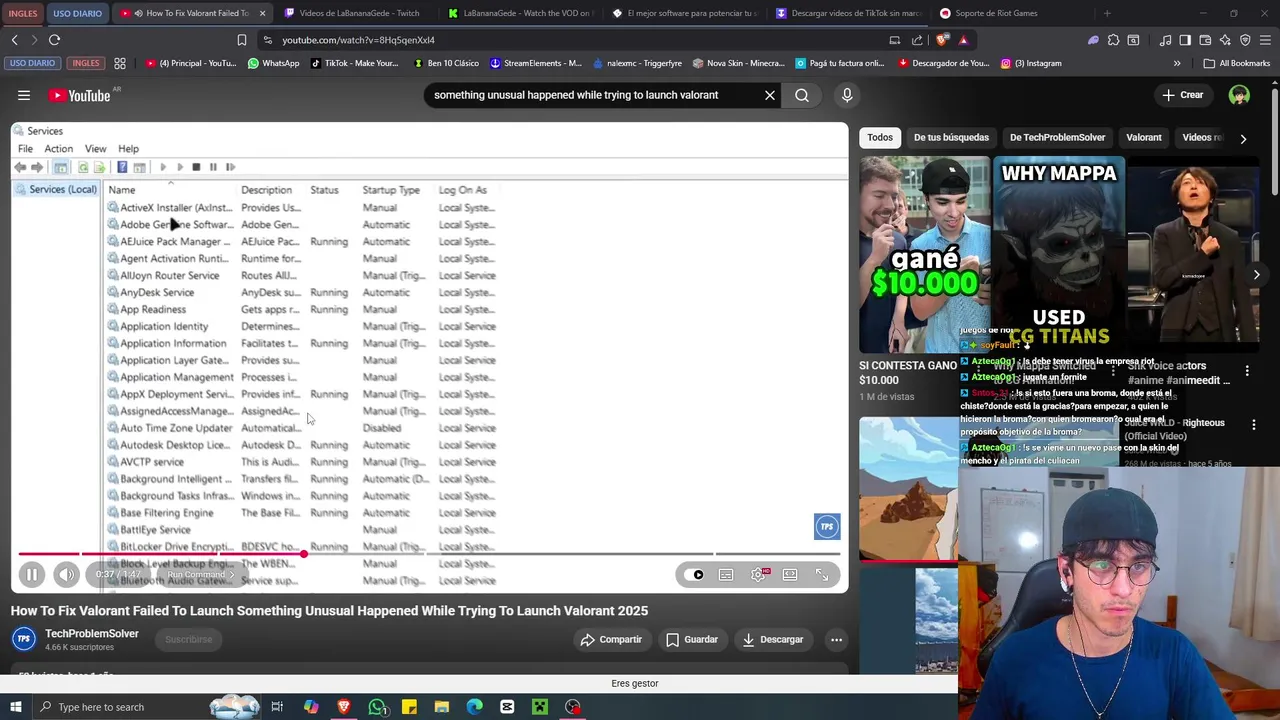Switch to the Videos de LaBananaGede Twitch tab
The width and height of the screenshot is (1280, 720).
[352, 13]
